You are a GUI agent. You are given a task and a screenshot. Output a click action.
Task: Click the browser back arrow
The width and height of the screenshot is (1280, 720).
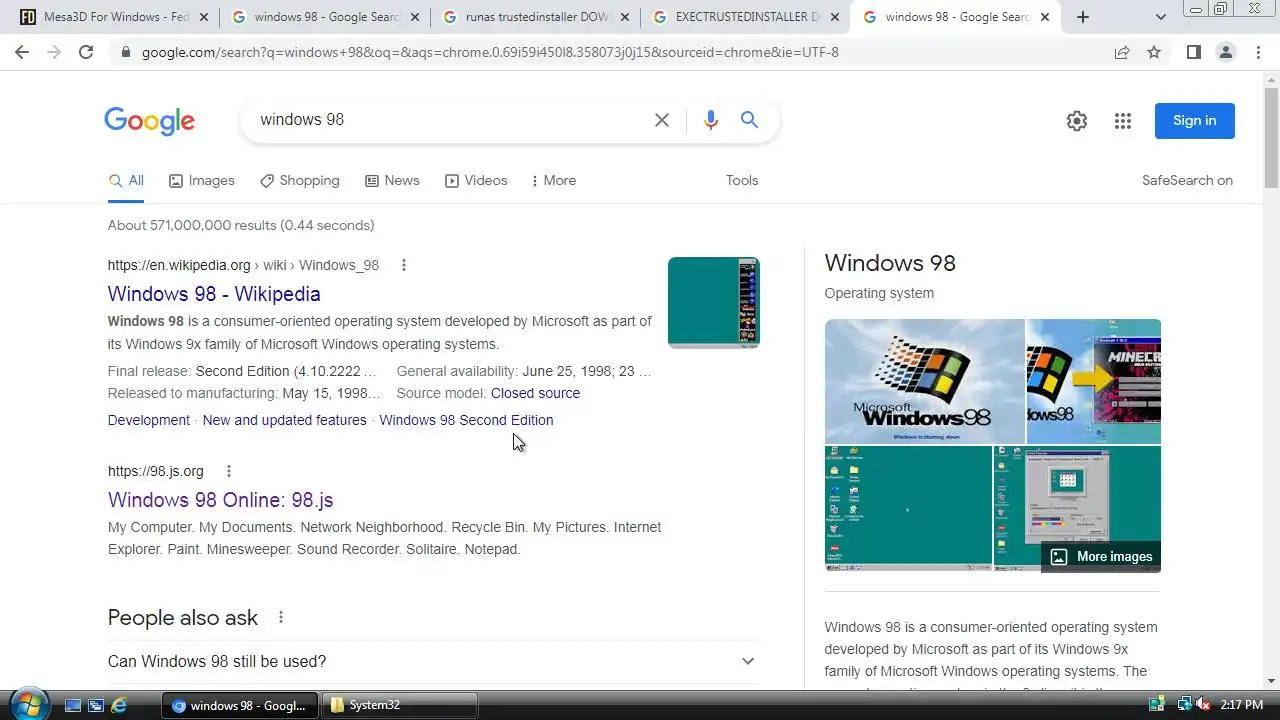[22, 52]
